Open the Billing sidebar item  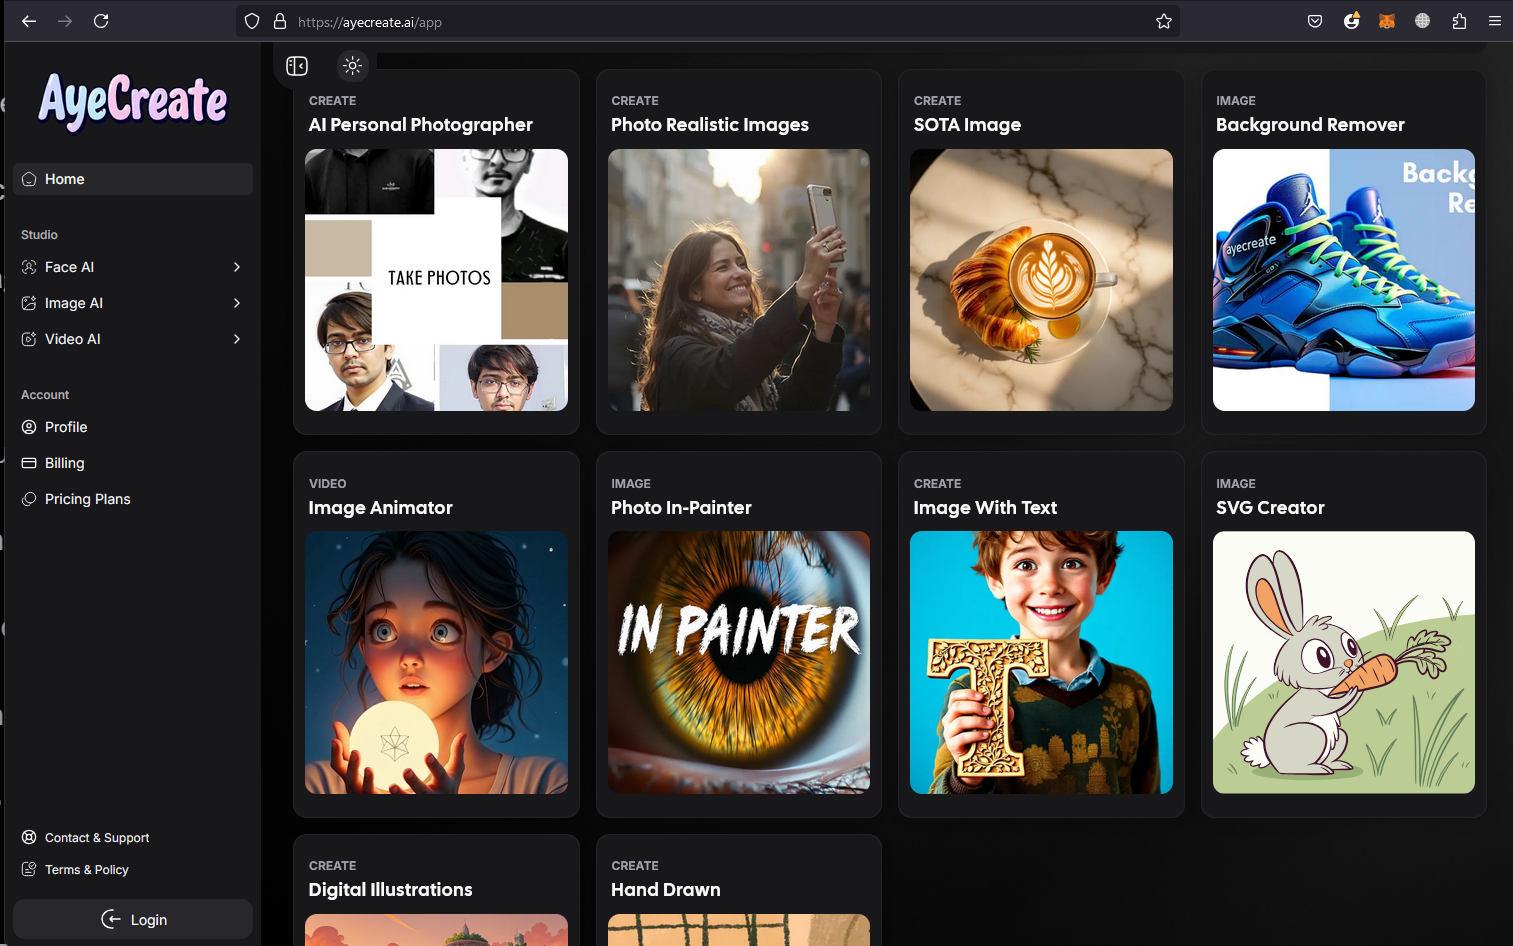(133, 463)
